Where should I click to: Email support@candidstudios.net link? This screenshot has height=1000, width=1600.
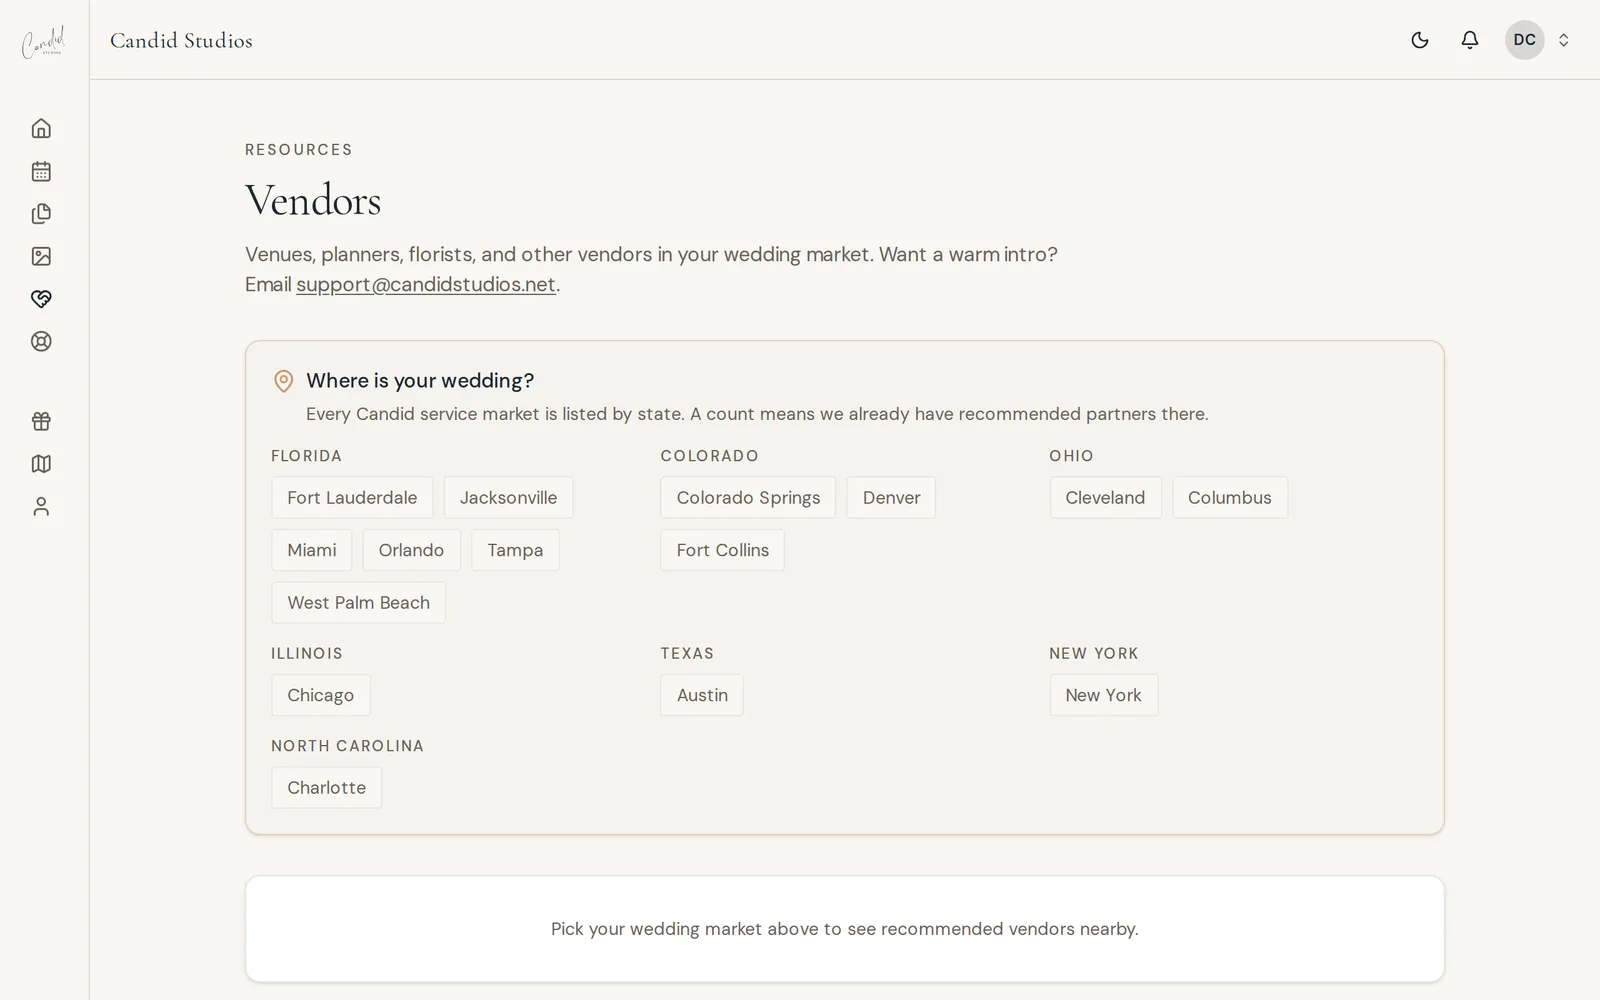[426, 284]
